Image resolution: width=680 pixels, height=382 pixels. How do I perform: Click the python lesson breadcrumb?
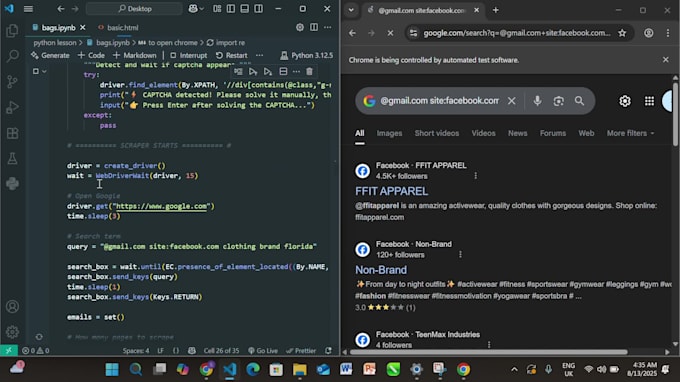[55, 42]
